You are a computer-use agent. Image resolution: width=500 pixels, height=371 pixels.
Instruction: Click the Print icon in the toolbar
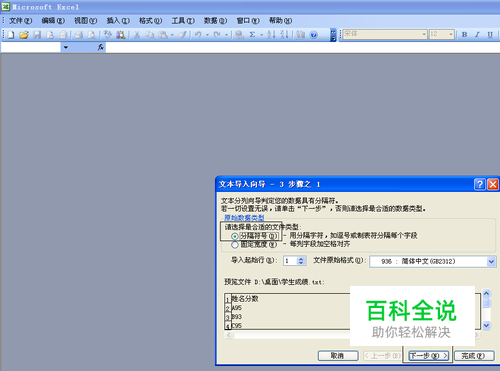pyautogui.click(x=79, y=35)
